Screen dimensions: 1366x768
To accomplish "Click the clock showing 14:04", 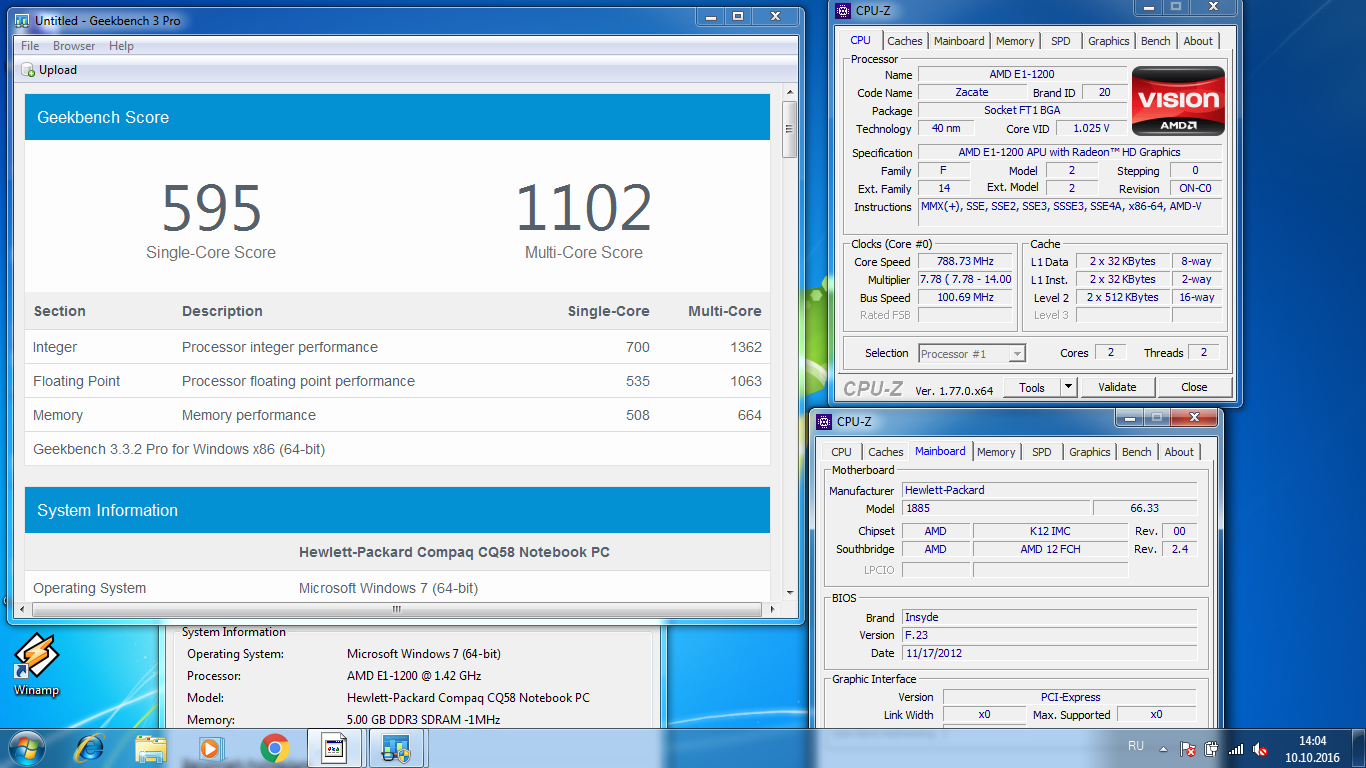I will (1312, 741).
